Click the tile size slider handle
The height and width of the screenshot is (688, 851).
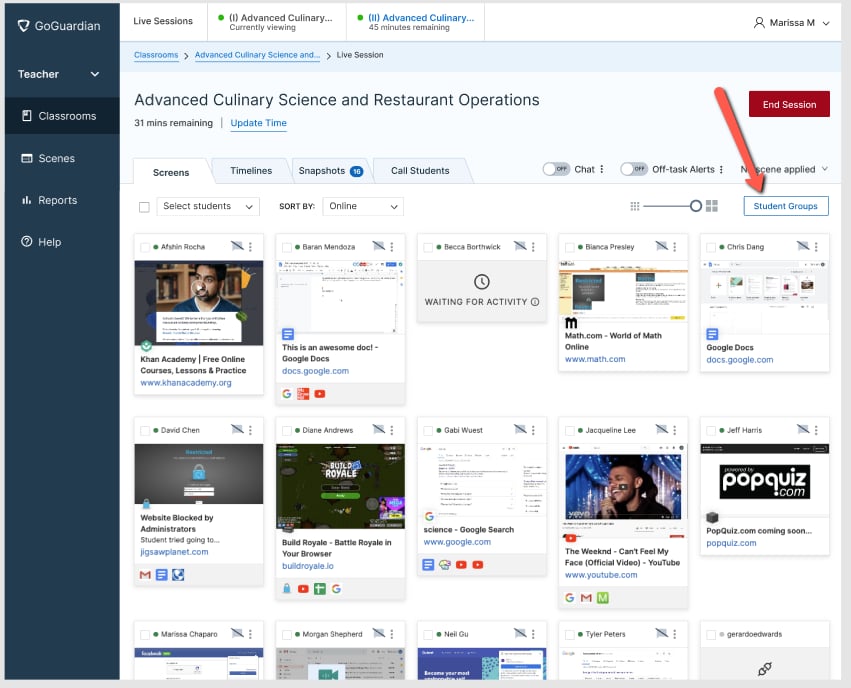click(696, 206)
